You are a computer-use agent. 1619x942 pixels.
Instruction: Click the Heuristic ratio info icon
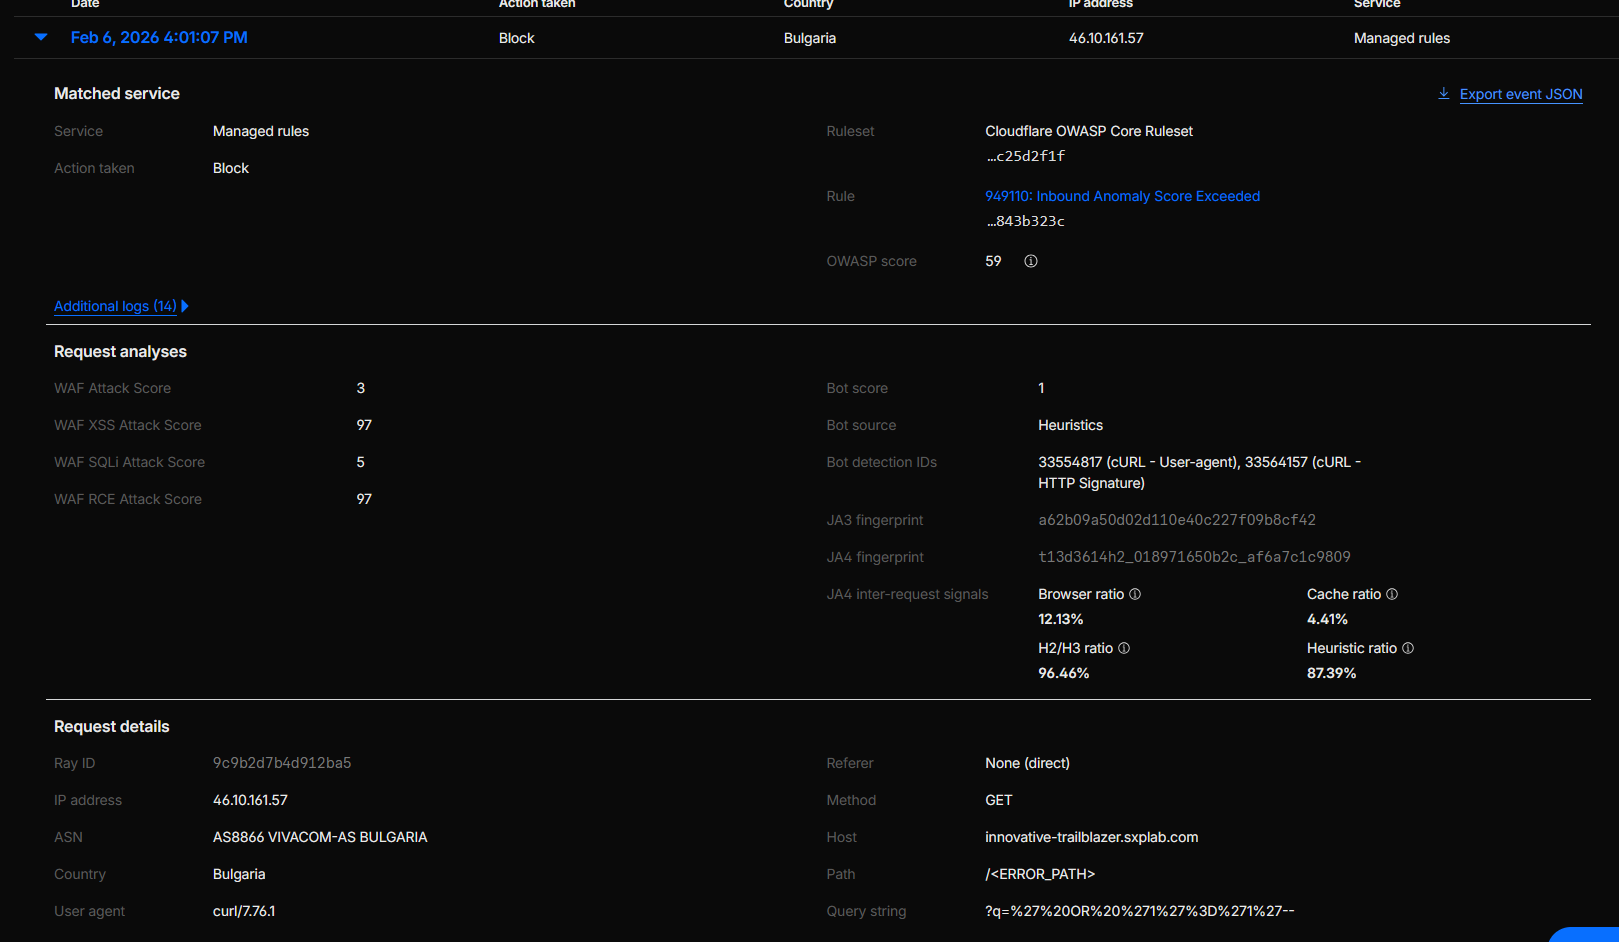tap(1408, 647)
